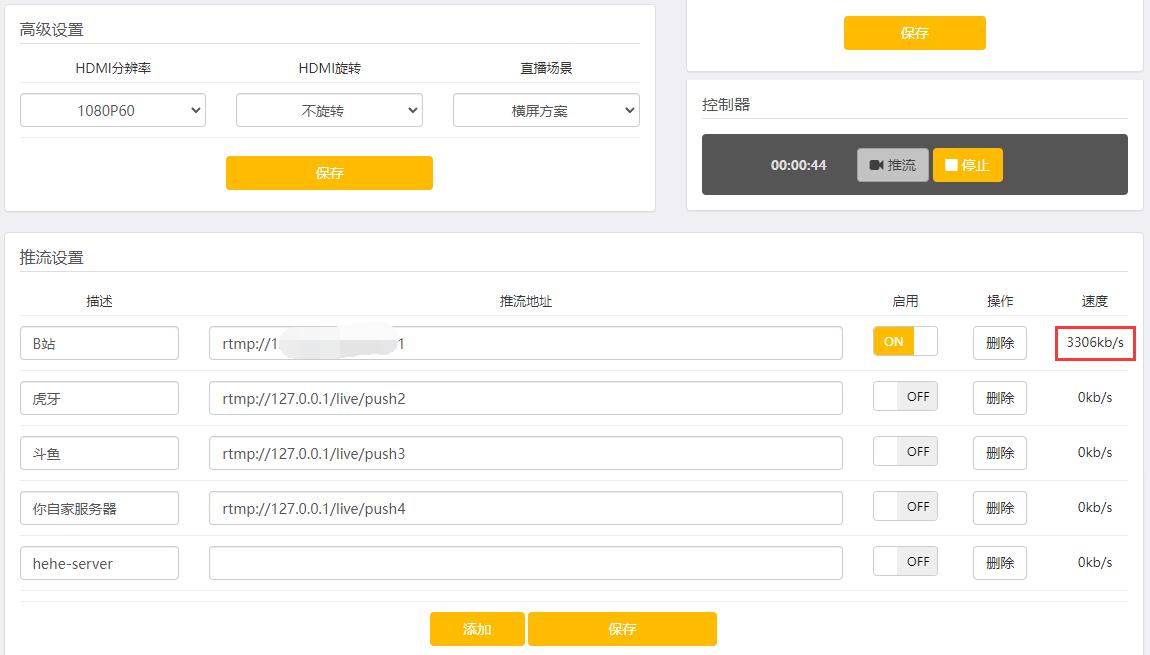Click the 控制器 section title
Screen dimensions: 1150x655
(x=726, y=104)
